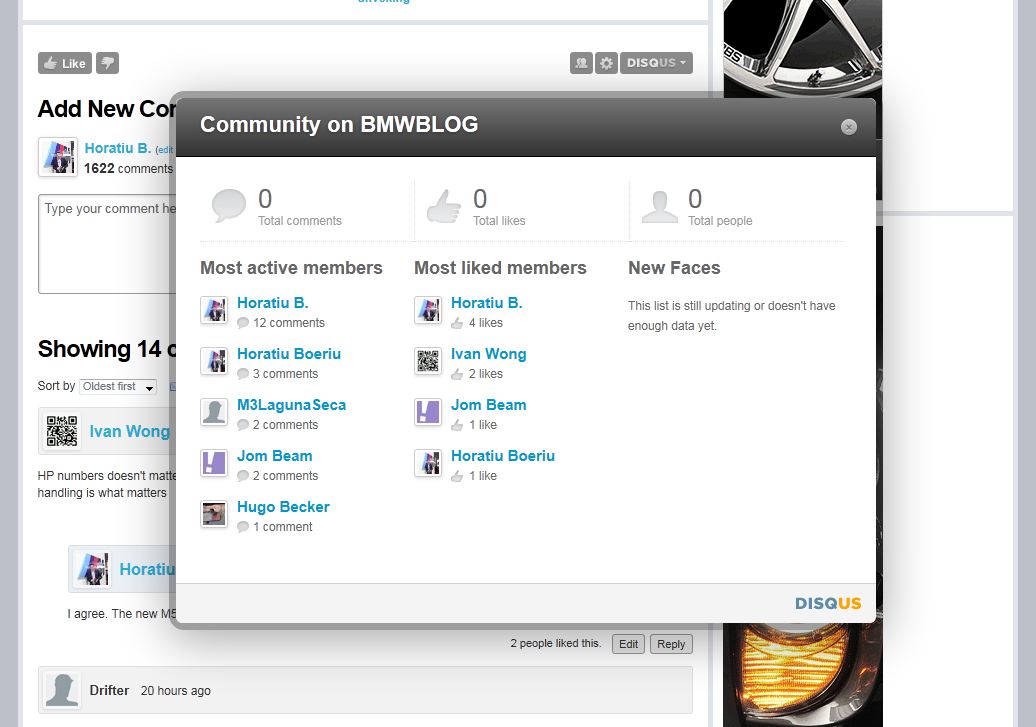Click the DISQUS logo in dialog footer
The width and height of the screenshot is (1036, 727).
click(x=827, y=603)
